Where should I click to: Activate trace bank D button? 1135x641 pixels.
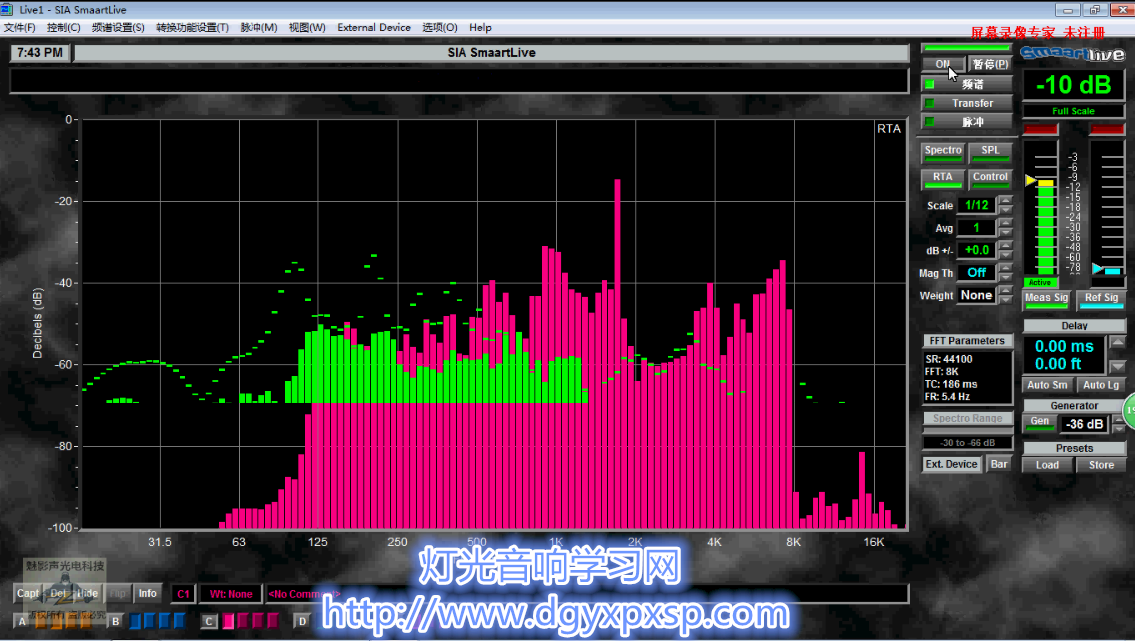tap(302, 621)
